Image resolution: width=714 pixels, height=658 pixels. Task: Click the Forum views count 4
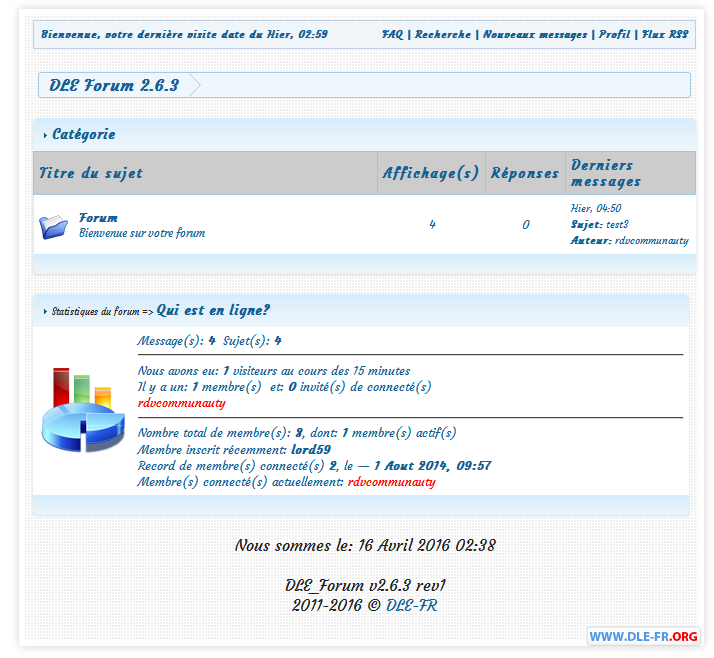pyautogui.click(x=432, y=224)
